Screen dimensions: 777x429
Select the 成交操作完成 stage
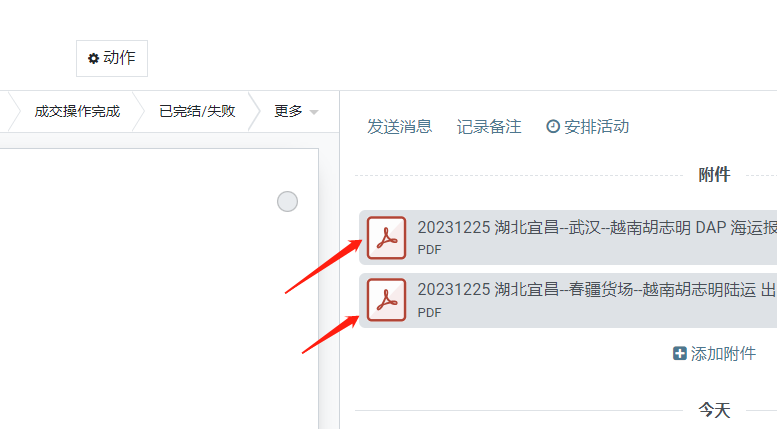point(77,111)
